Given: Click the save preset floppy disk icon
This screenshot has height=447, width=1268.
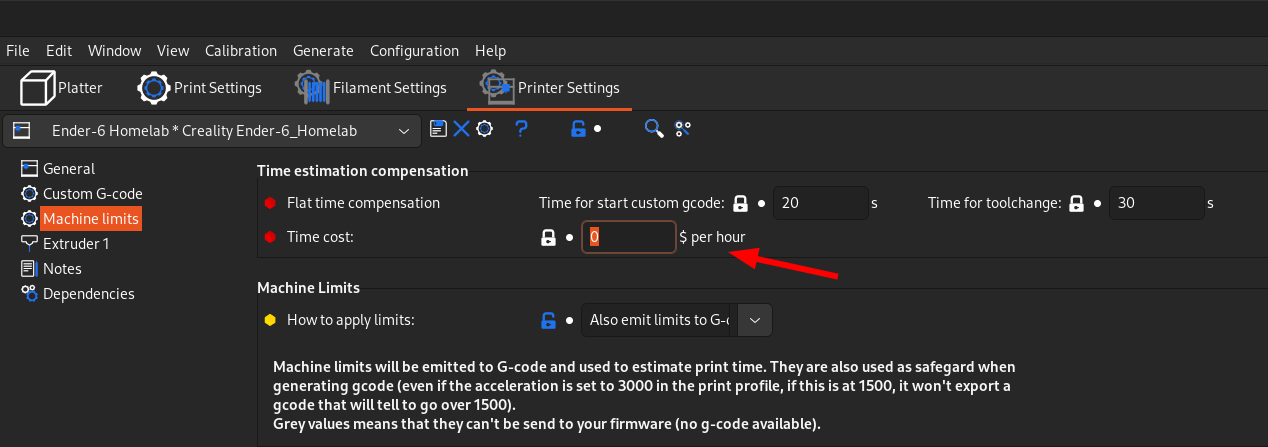Looking at the screenshot, I should click(437, 128).
